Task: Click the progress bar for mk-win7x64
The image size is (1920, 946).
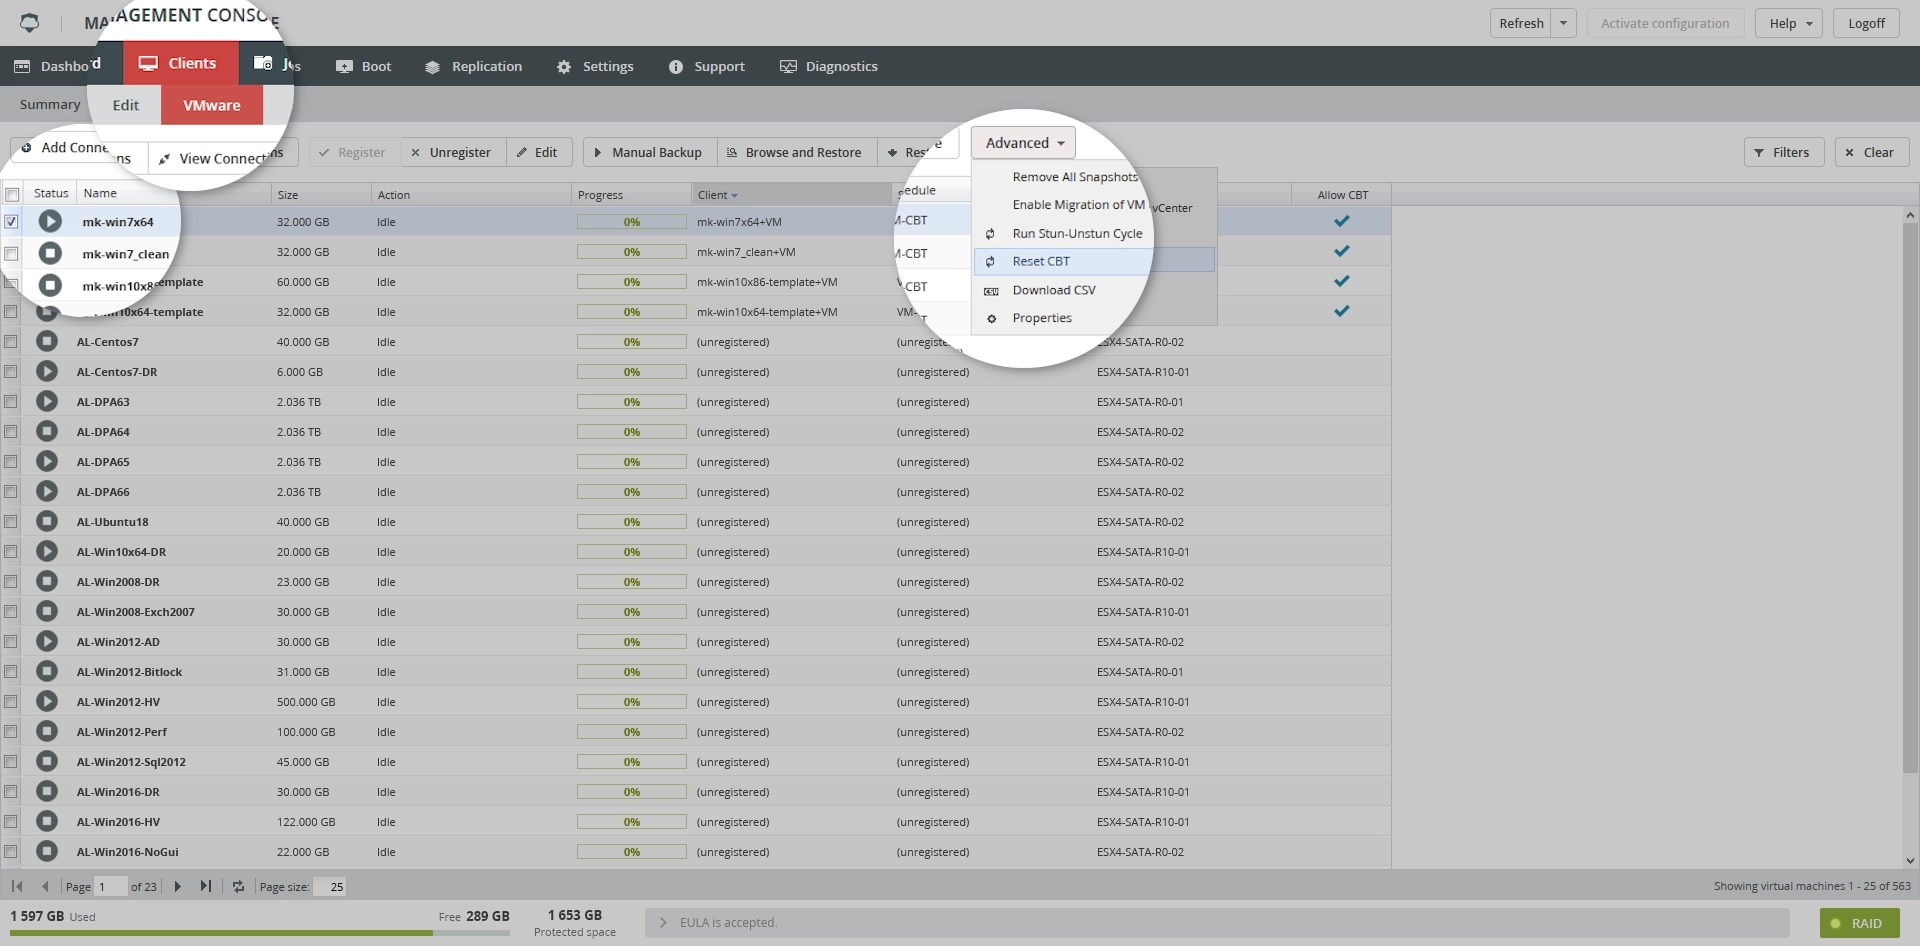Action: [x=631, y=221]
